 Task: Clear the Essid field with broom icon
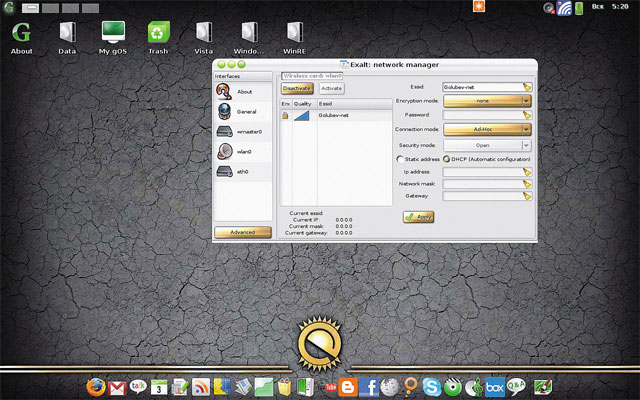527,87
